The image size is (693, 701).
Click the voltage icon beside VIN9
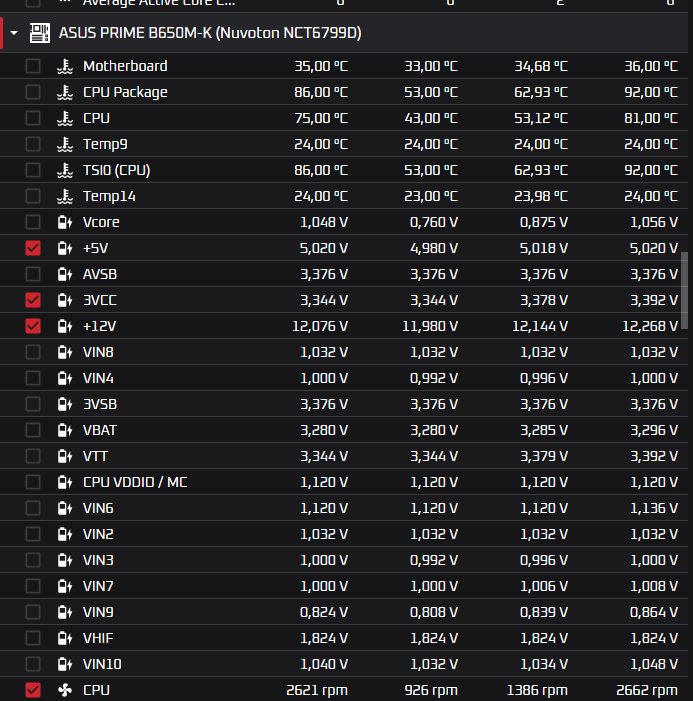point(65,612)
